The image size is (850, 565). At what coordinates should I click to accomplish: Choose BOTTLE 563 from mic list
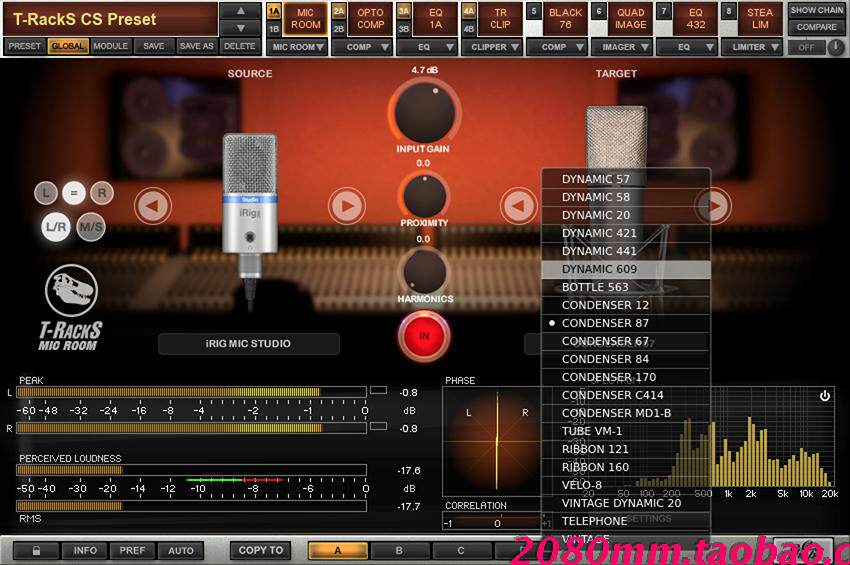(626, 287)
